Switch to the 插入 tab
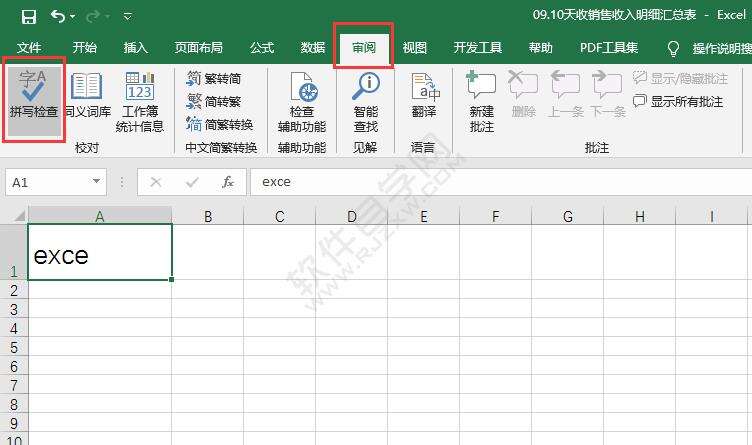 pyautogui.click(x=135, y=47)
